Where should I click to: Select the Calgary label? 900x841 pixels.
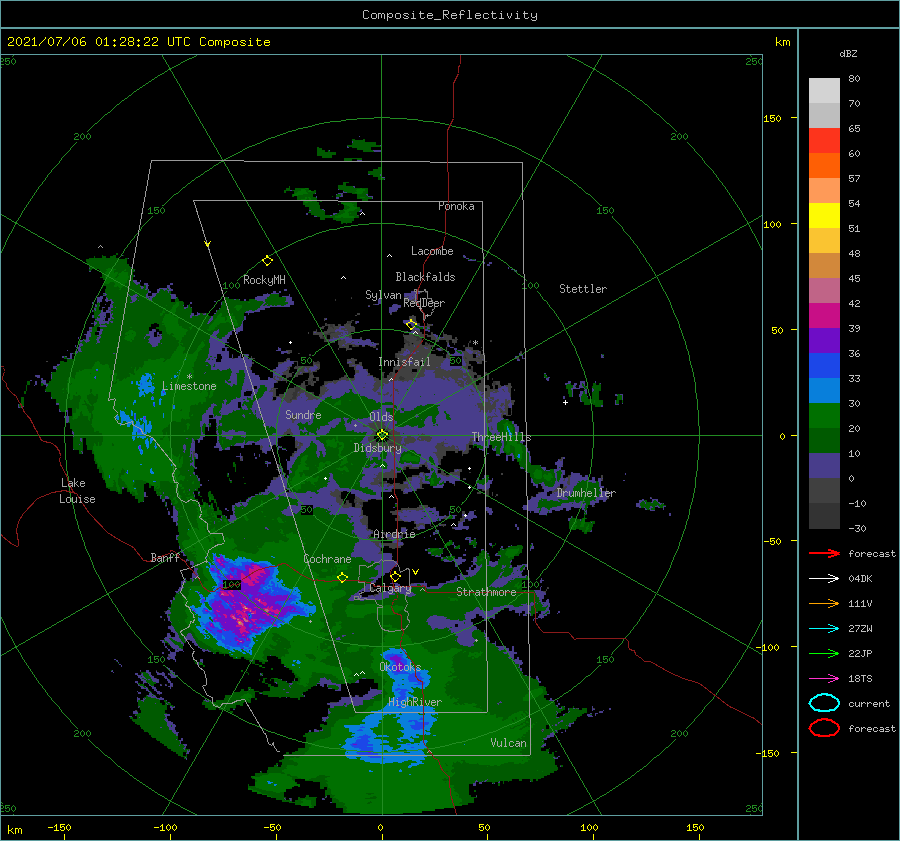click(x=390, y=588)
